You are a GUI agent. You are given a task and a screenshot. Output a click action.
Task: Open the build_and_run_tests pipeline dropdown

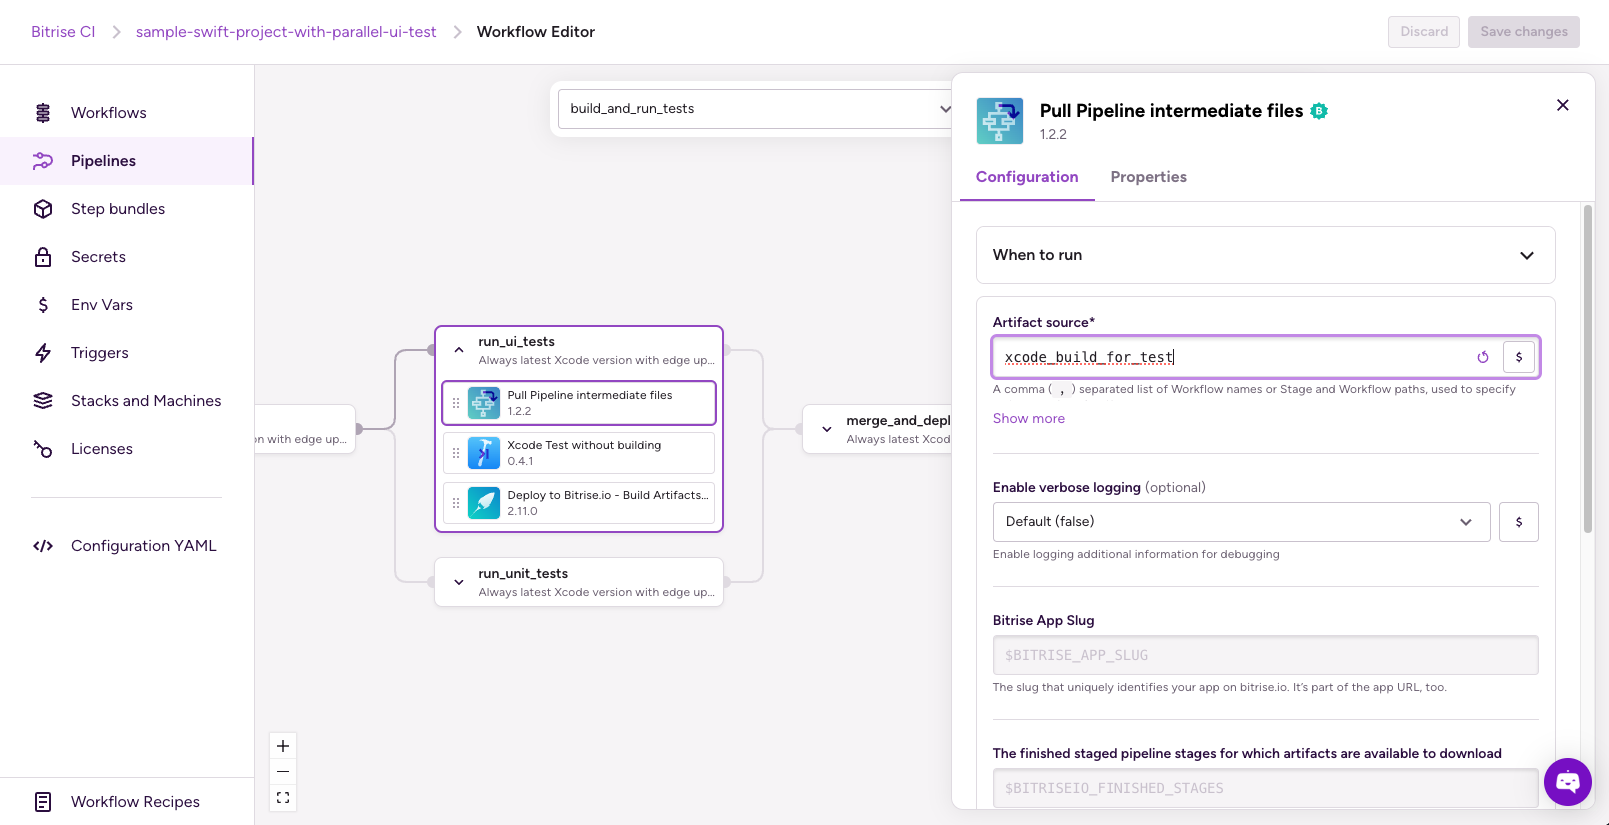(x=755, y=109)
